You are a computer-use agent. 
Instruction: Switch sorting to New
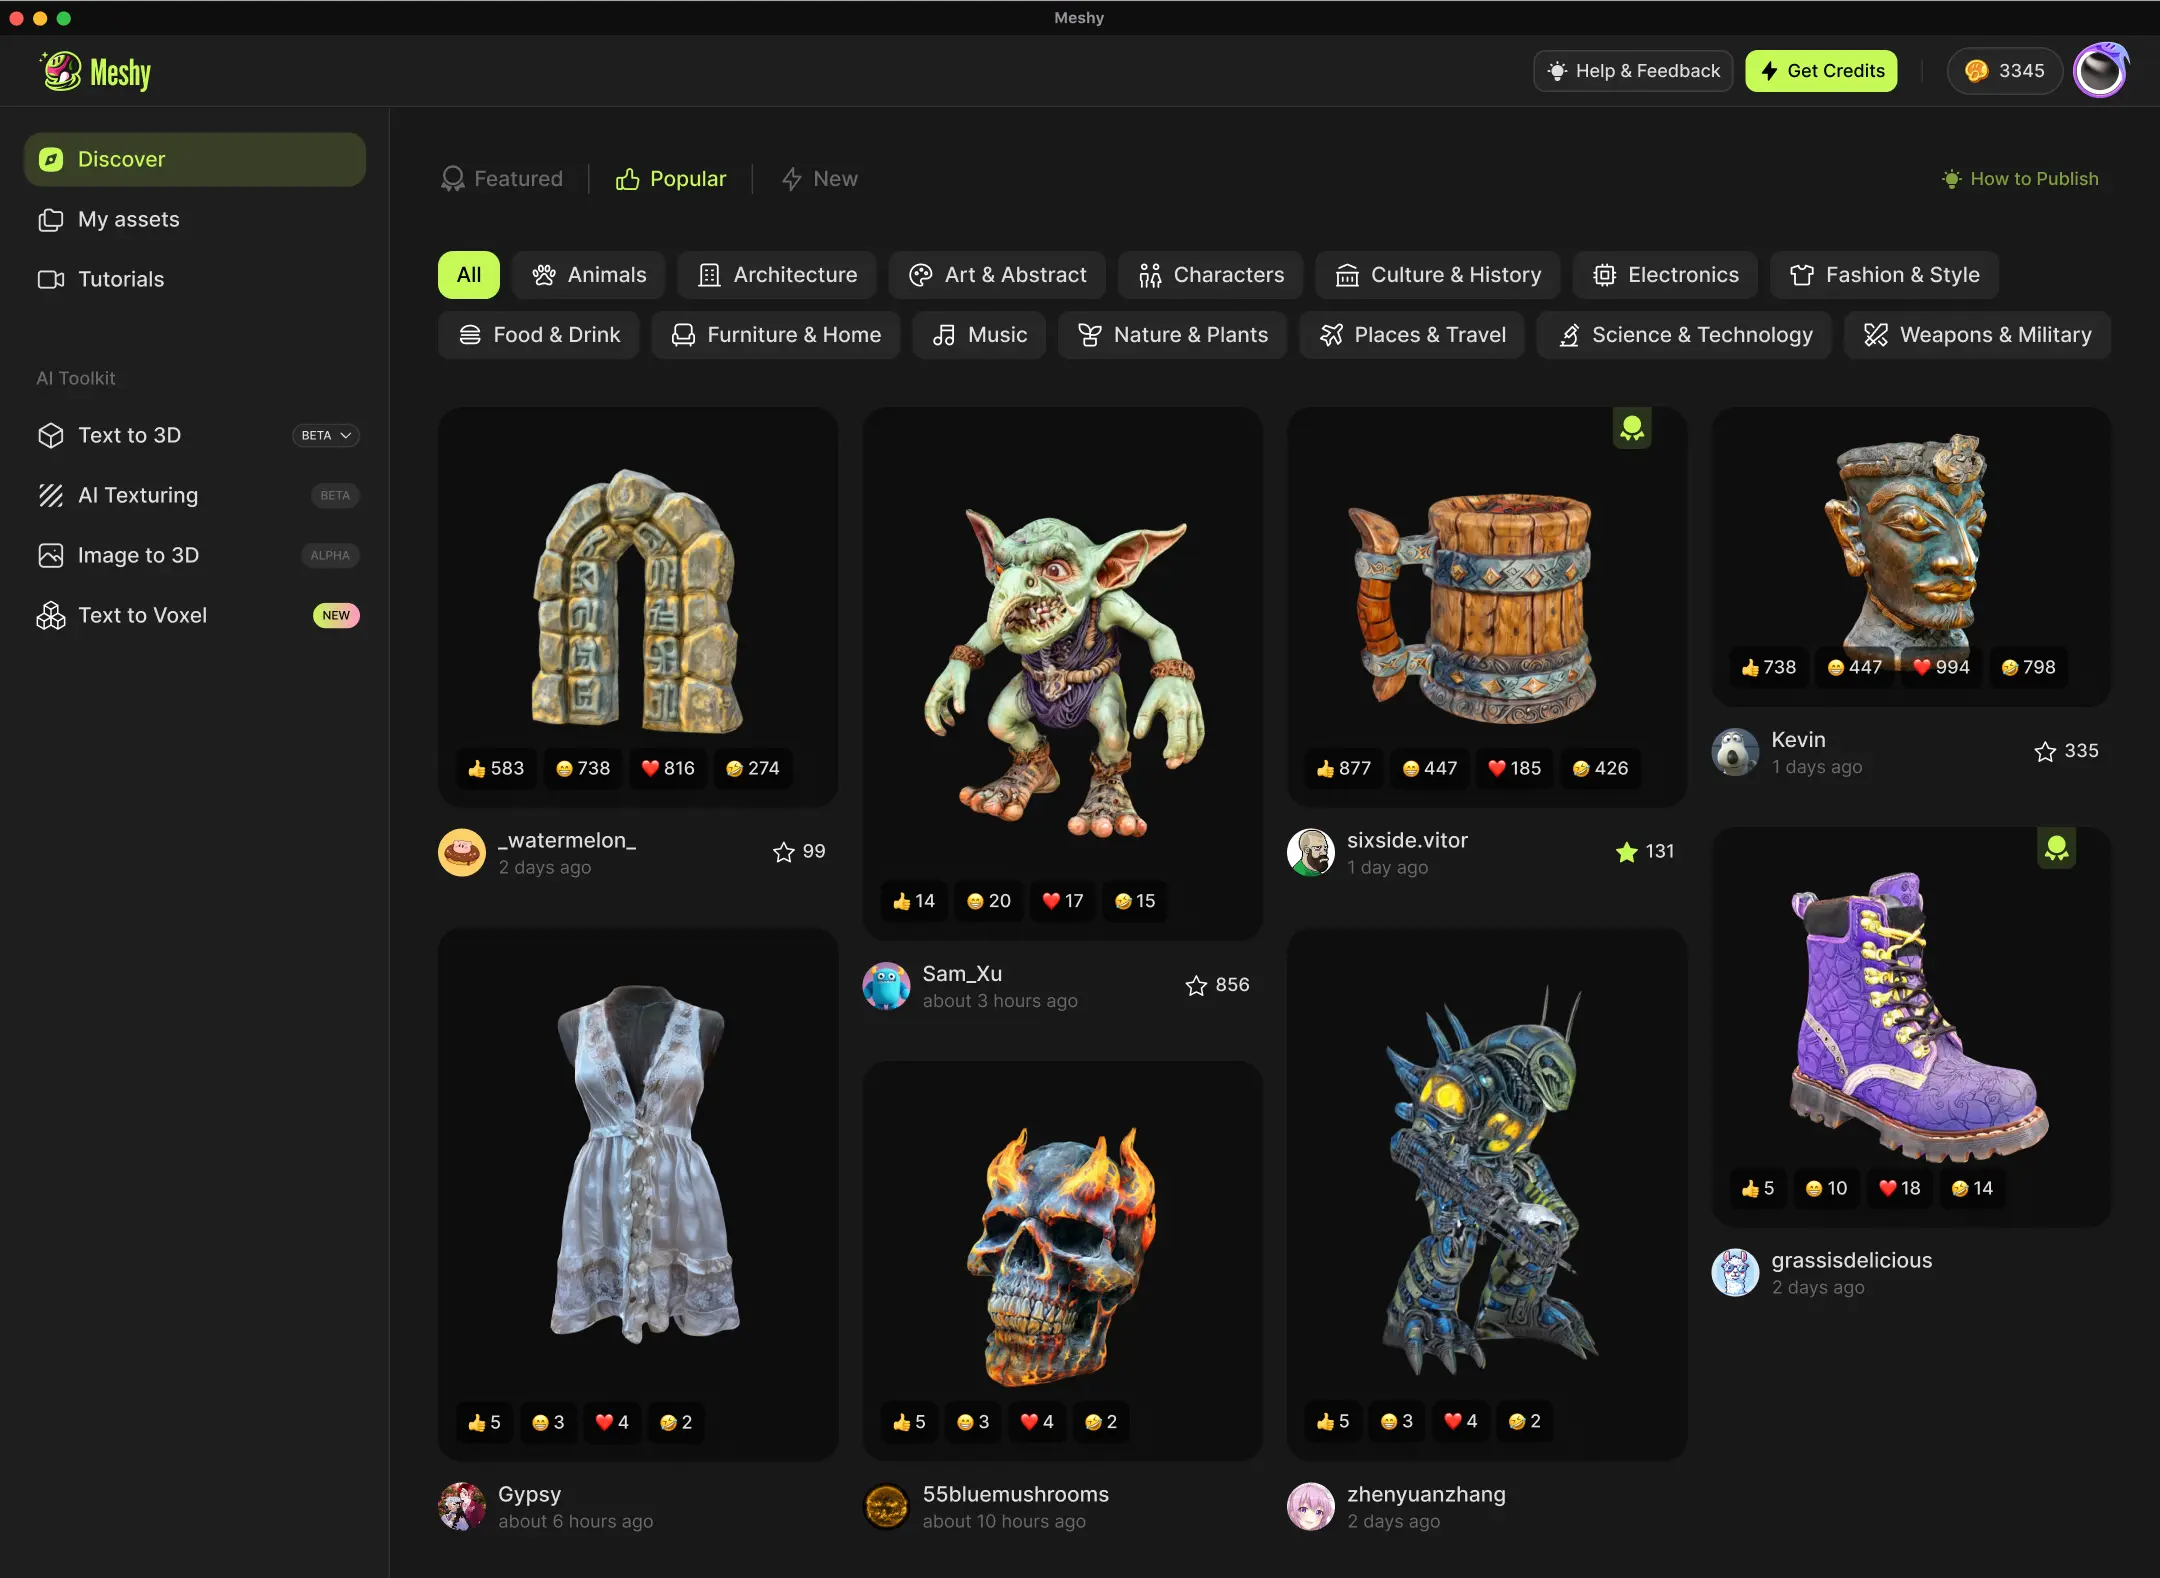[819, 178]
